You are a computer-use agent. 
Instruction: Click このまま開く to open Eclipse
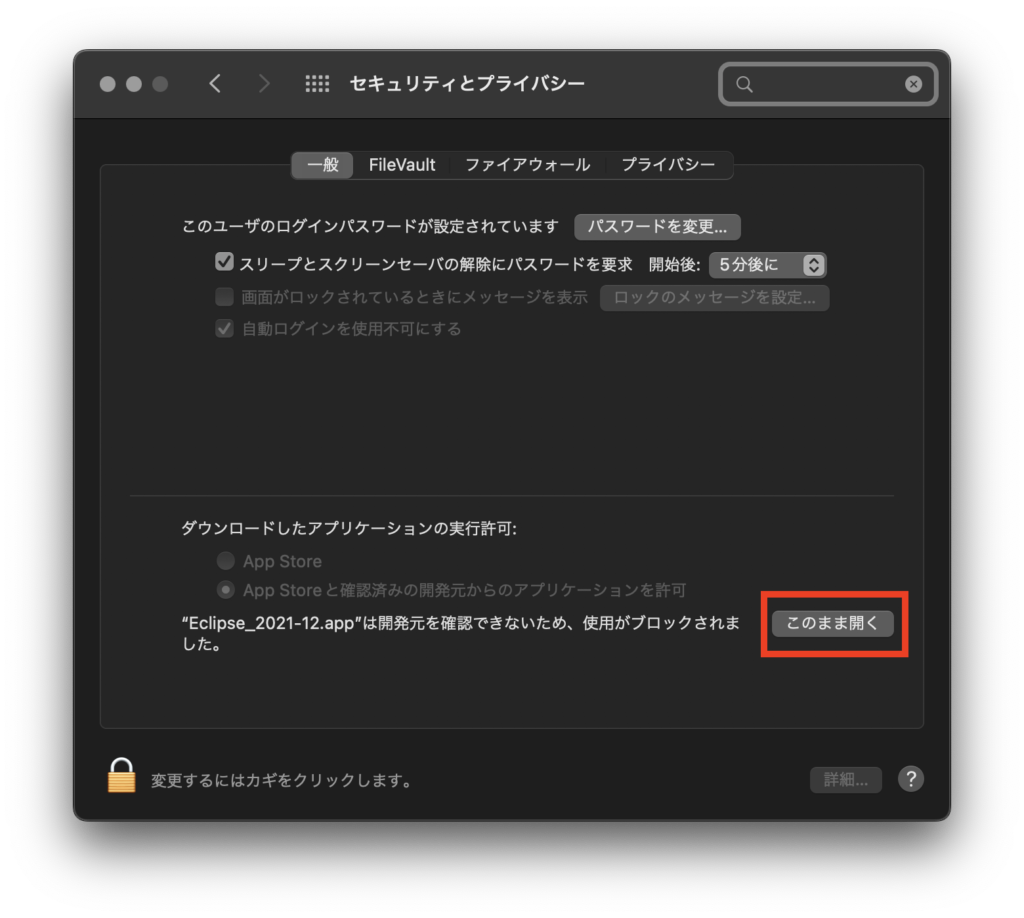[833, 623]
